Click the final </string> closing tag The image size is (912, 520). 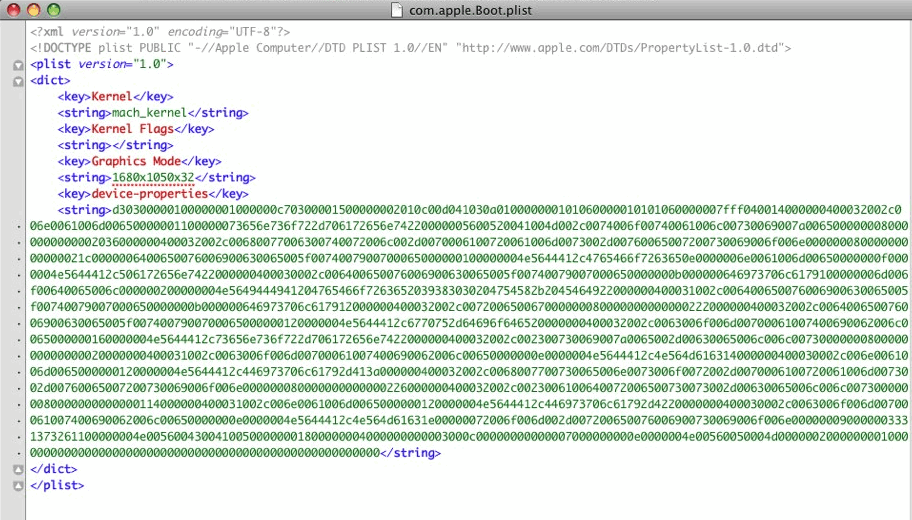tap(411, 453)
